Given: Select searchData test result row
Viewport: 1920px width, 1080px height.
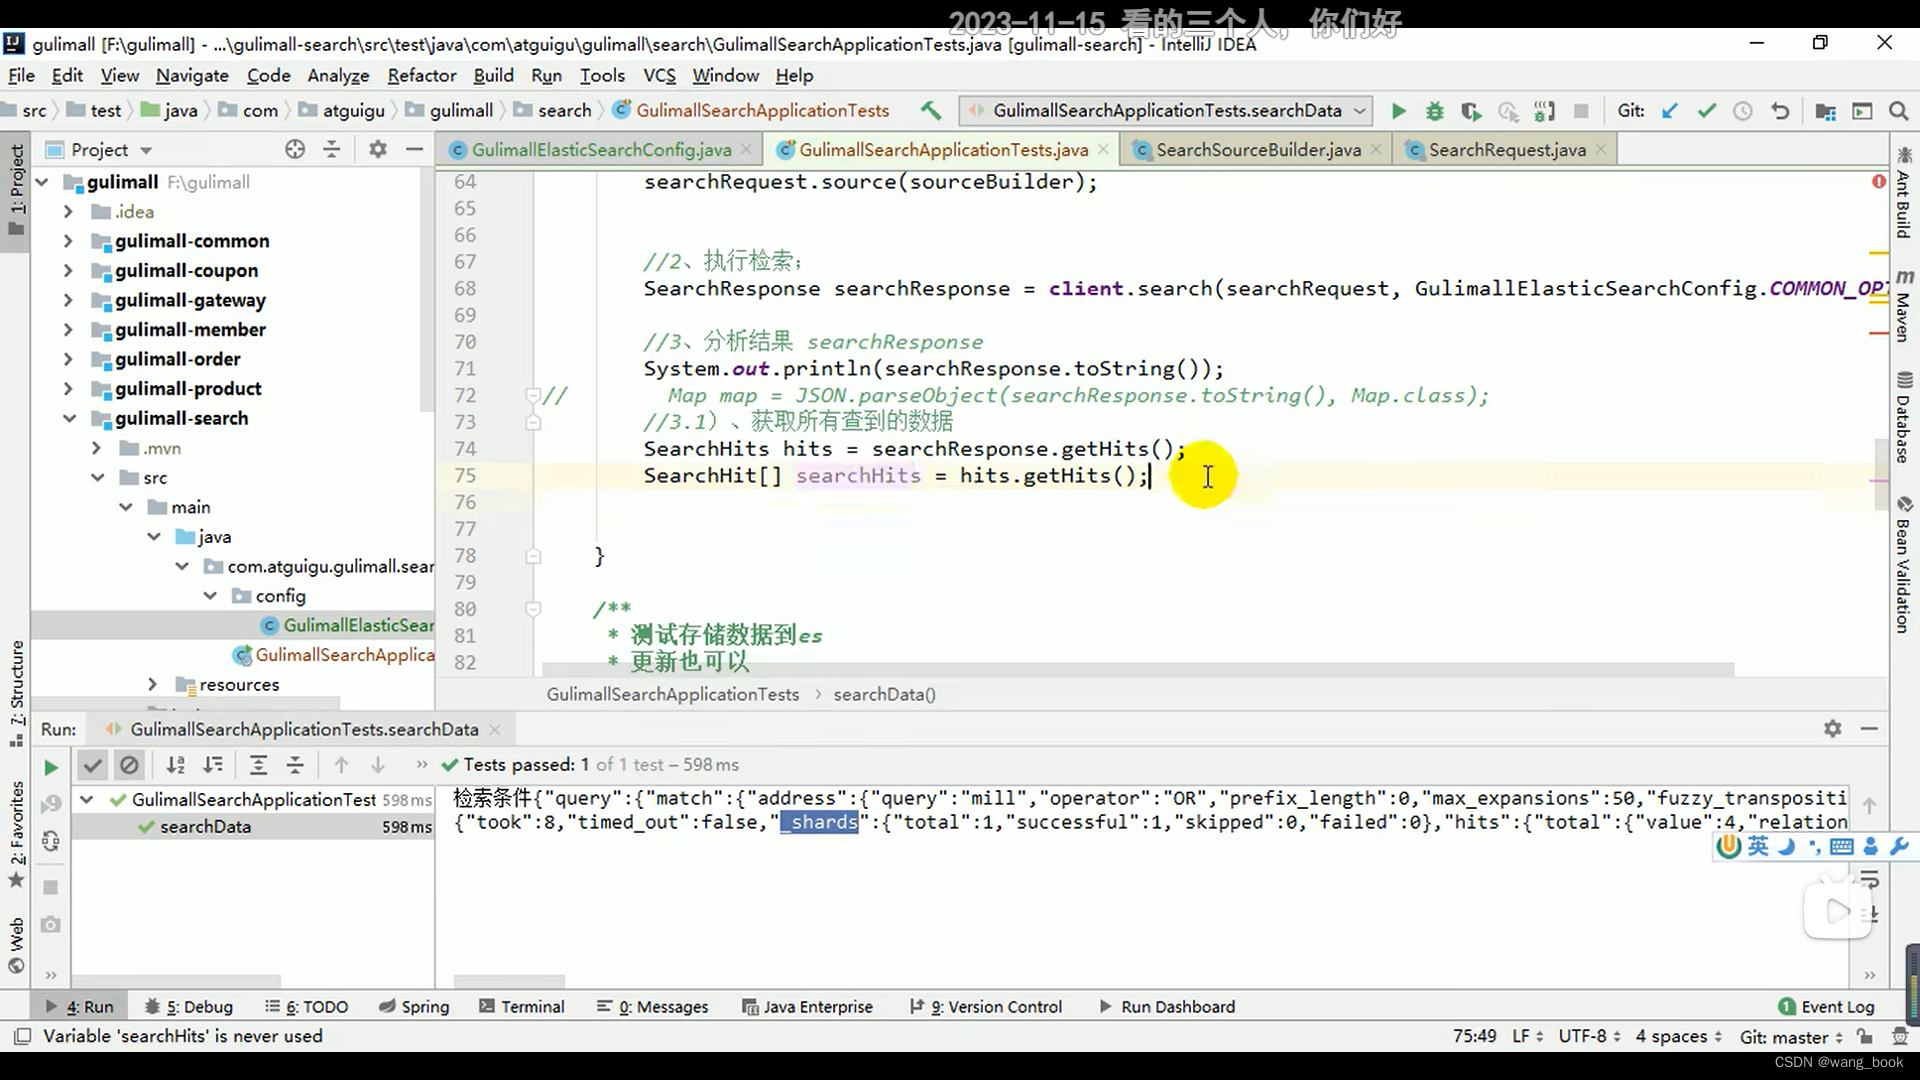Looking at the screenshot, I should (x=253, y=827).
